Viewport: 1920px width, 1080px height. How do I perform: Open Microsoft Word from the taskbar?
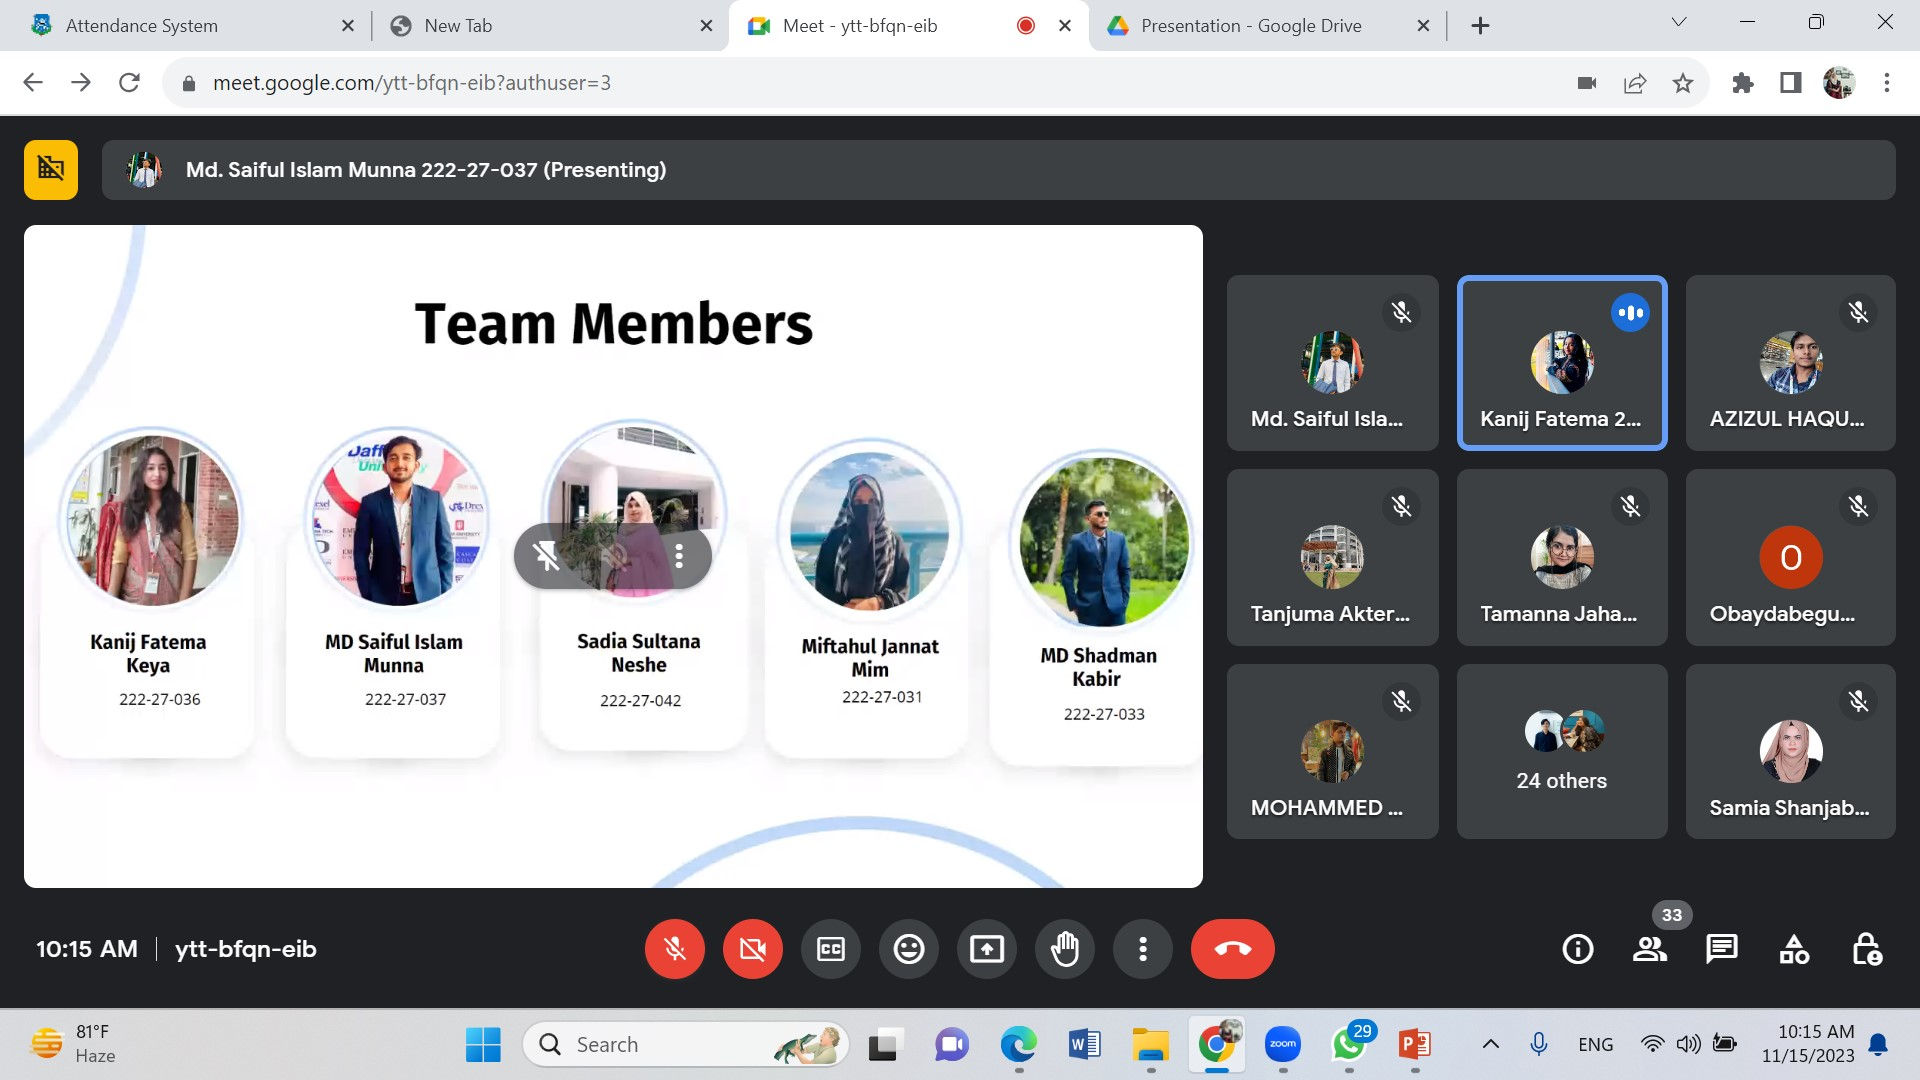pos(1084,1045)
